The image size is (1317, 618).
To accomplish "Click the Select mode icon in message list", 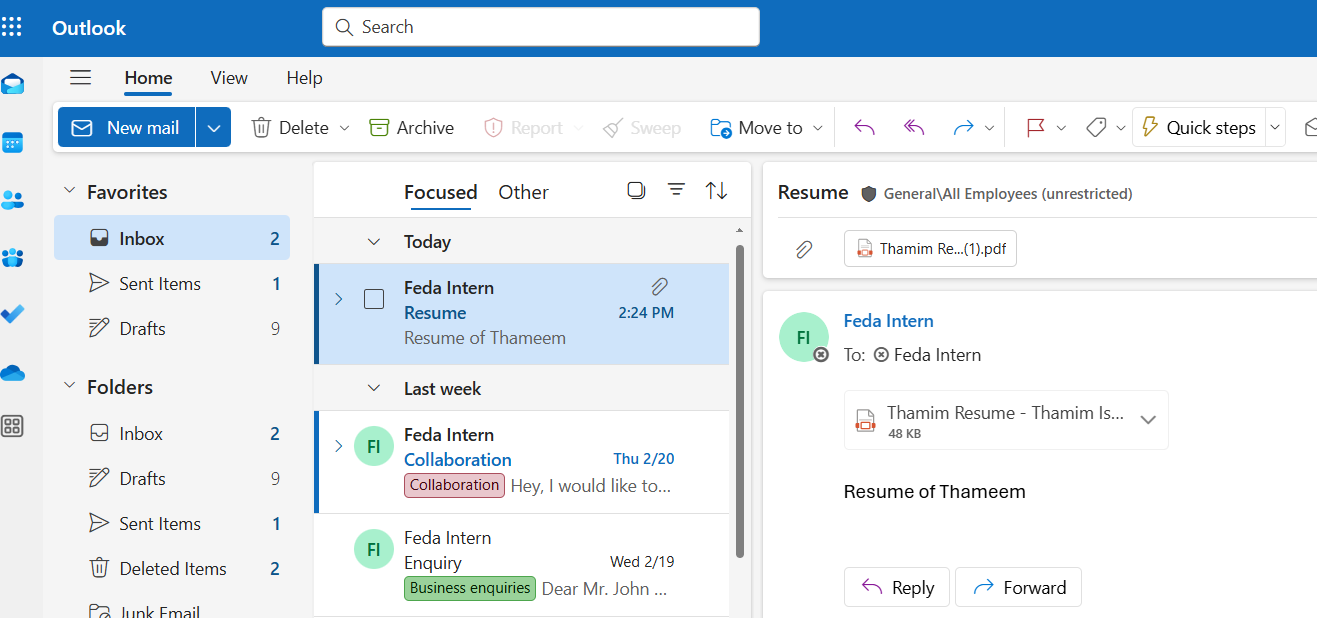I will (636, 190).
